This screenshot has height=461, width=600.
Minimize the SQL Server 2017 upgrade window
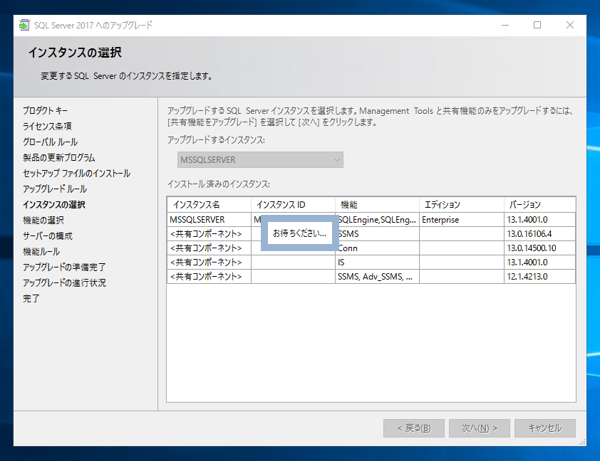click(505, 25)
